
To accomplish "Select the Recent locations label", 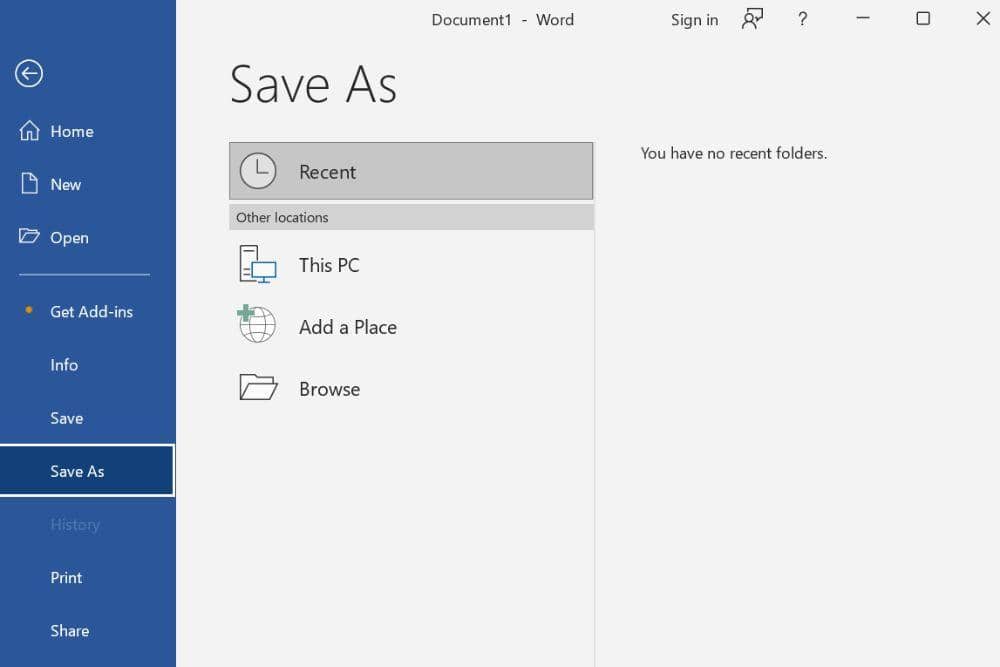I will coord(327,172).
